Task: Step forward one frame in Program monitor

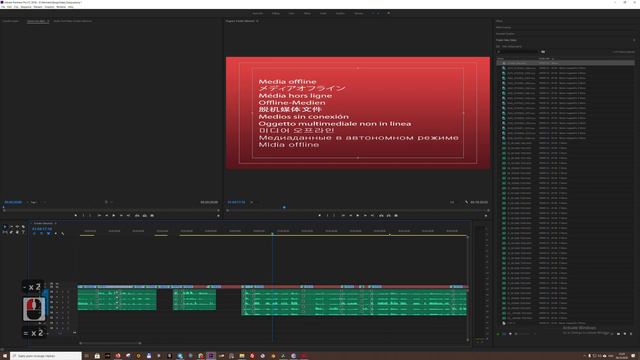Action: click(365, 216)
